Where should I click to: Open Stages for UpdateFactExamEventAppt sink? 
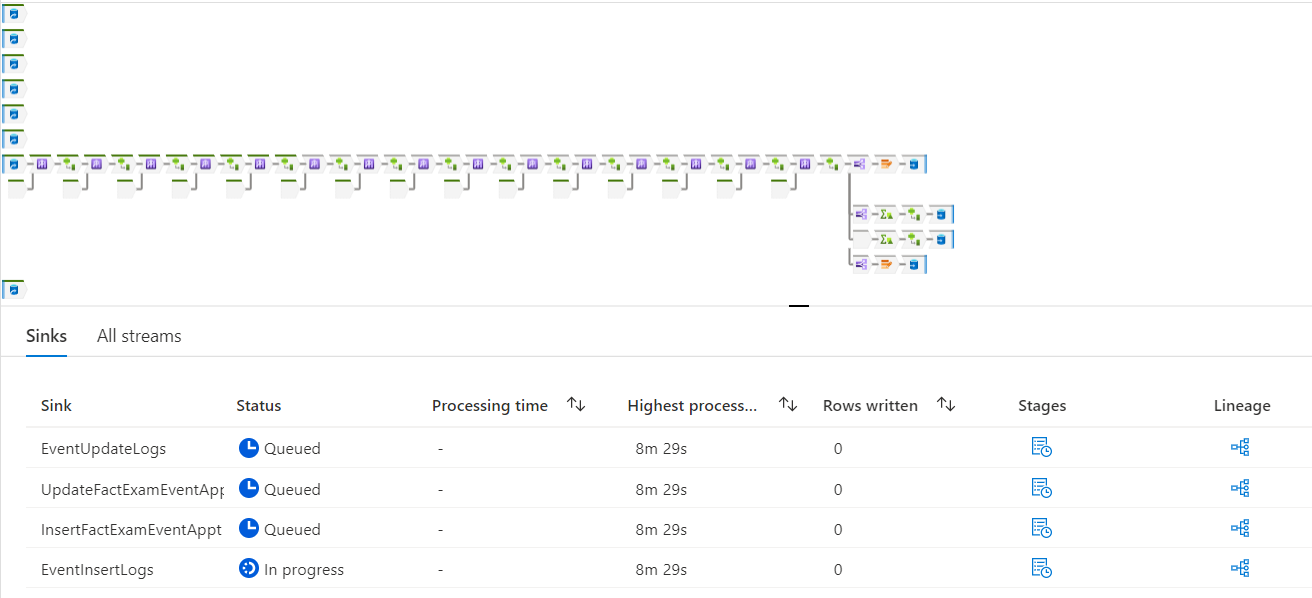click(1041, 488)
